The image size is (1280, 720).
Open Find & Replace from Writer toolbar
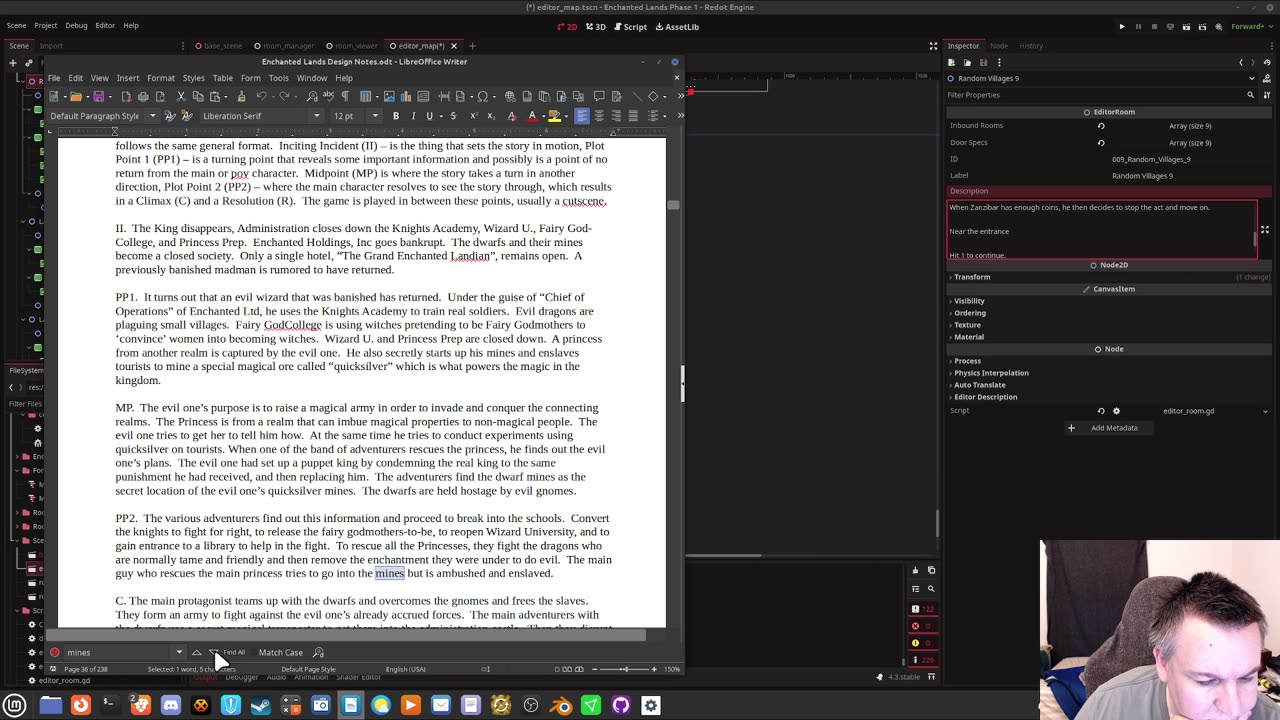312,96
